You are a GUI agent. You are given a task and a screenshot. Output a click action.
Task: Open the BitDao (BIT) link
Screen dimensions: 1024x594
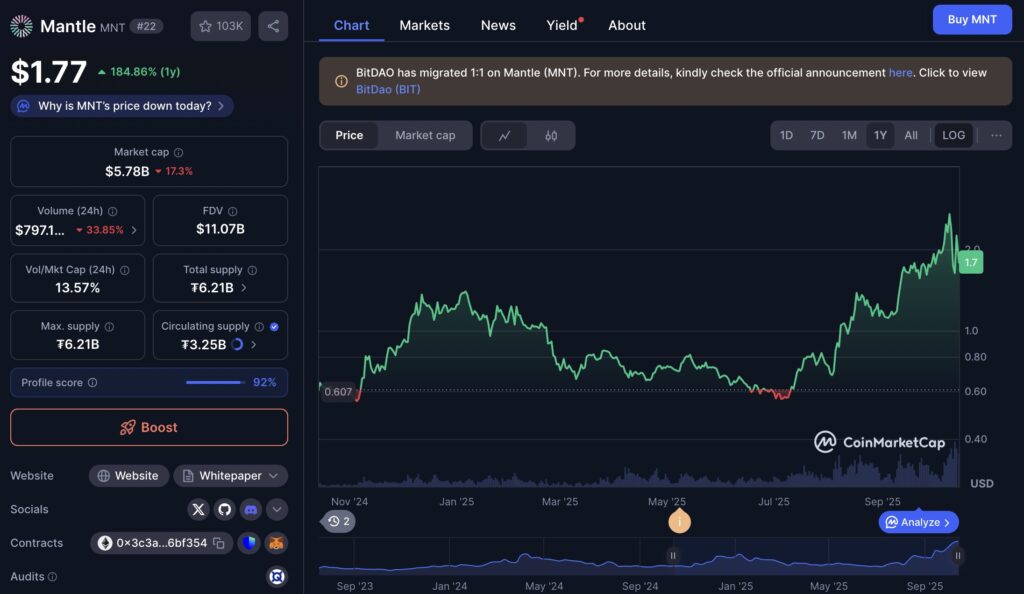[x=388, y=89]
